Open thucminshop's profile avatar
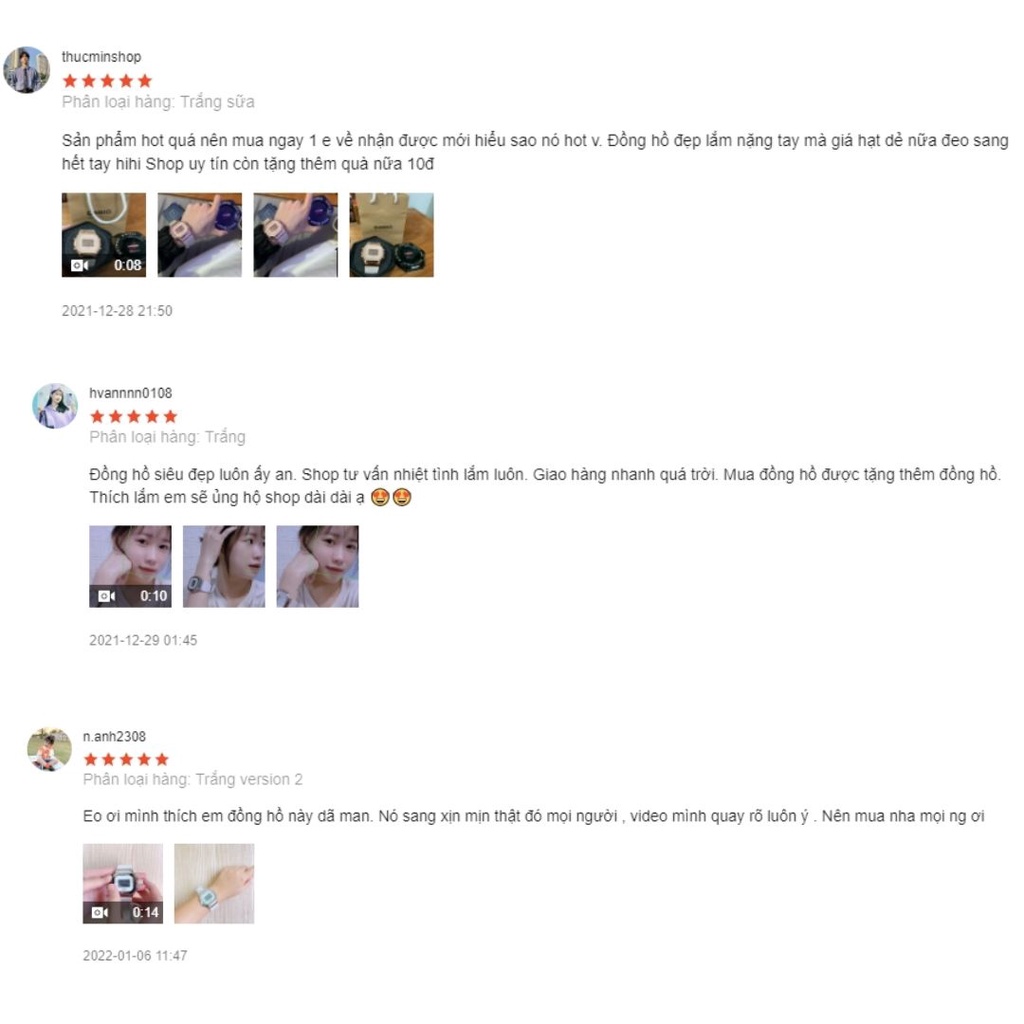Viewport: 1024px width, 1024px height. [27, 70]
